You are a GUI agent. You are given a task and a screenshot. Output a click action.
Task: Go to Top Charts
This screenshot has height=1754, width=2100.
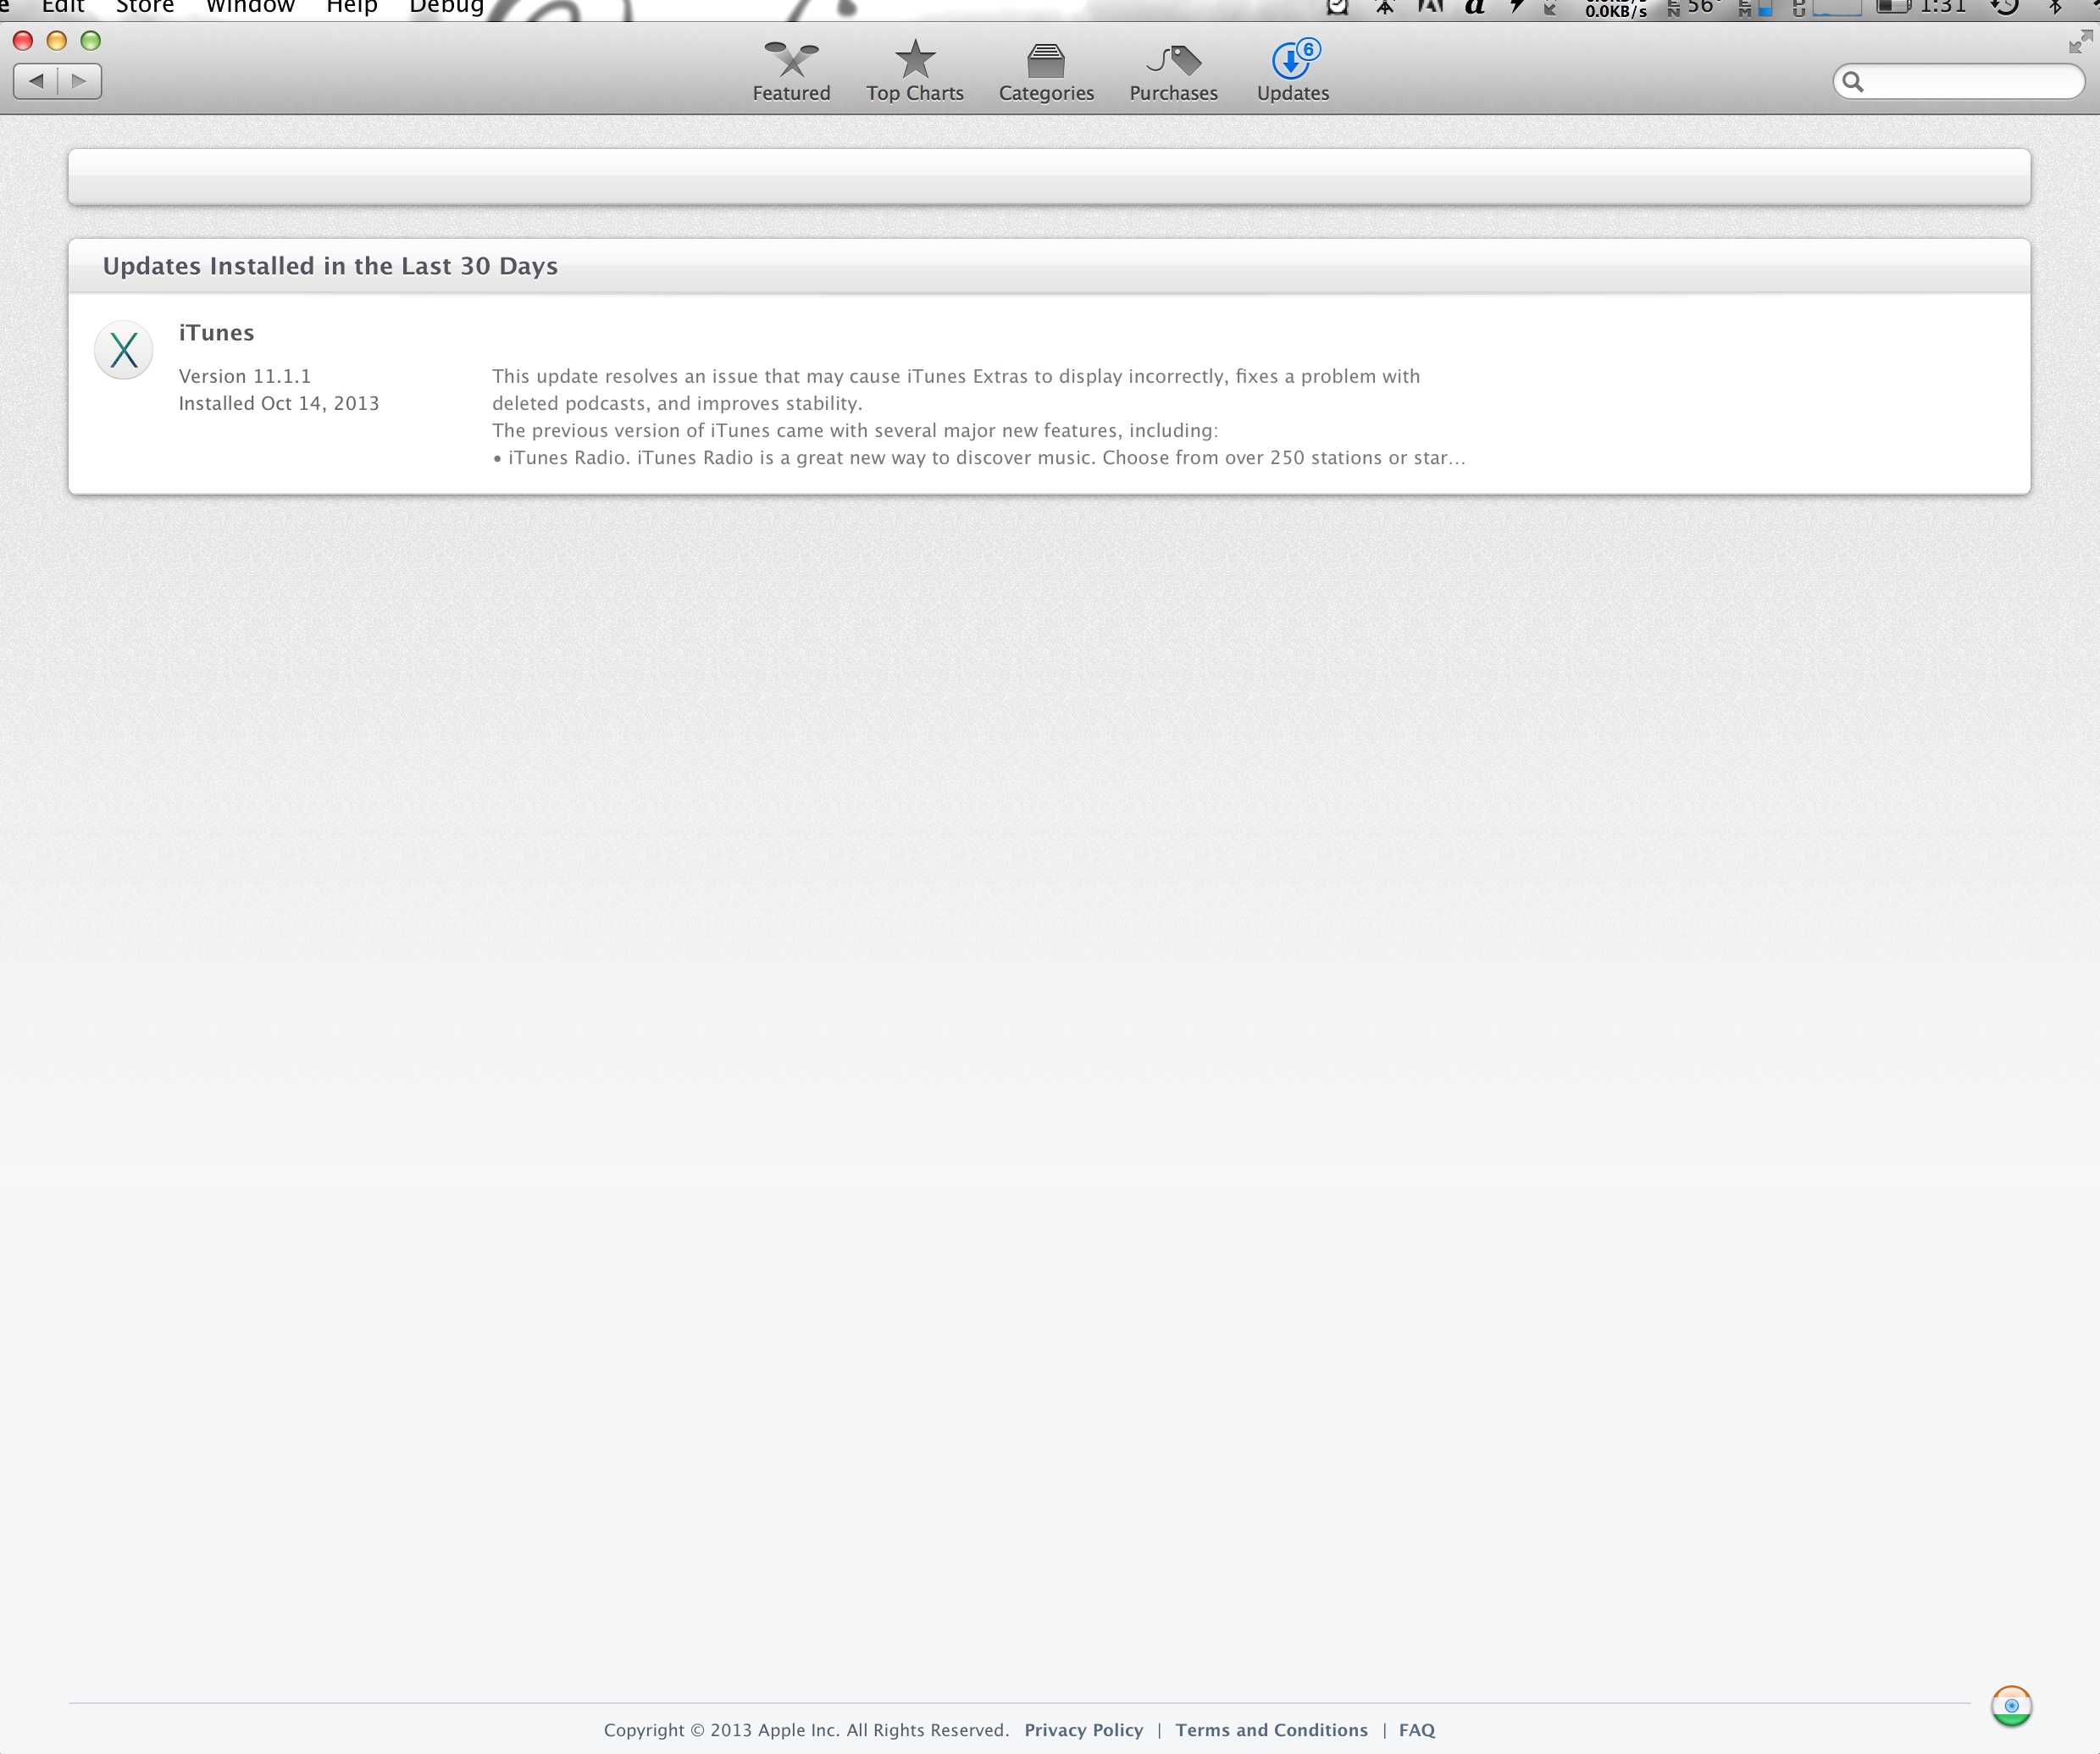(914, 72)
